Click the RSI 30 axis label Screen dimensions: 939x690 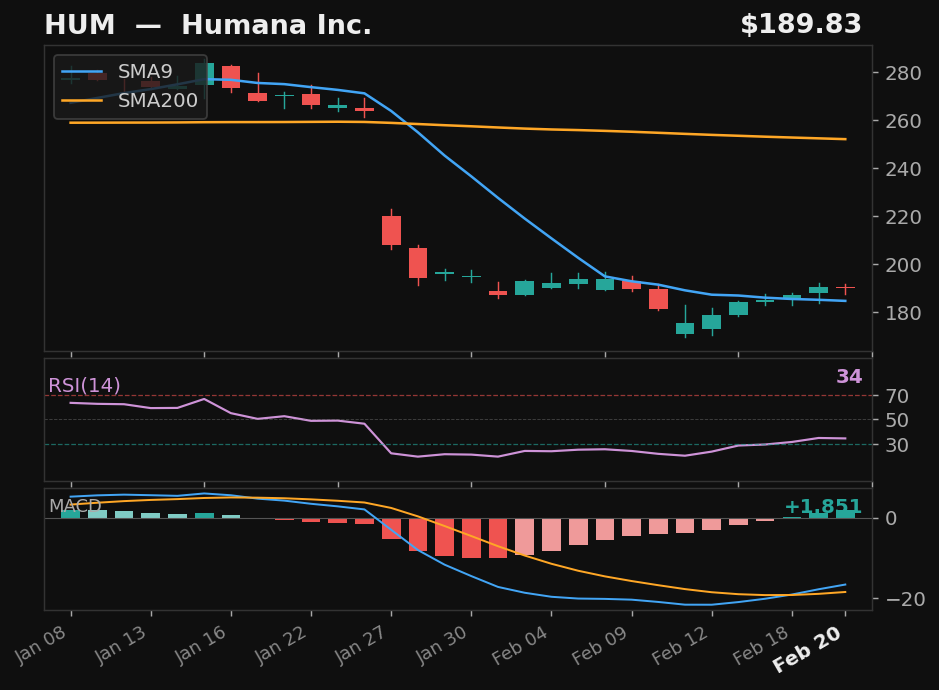tap(897, 445)
